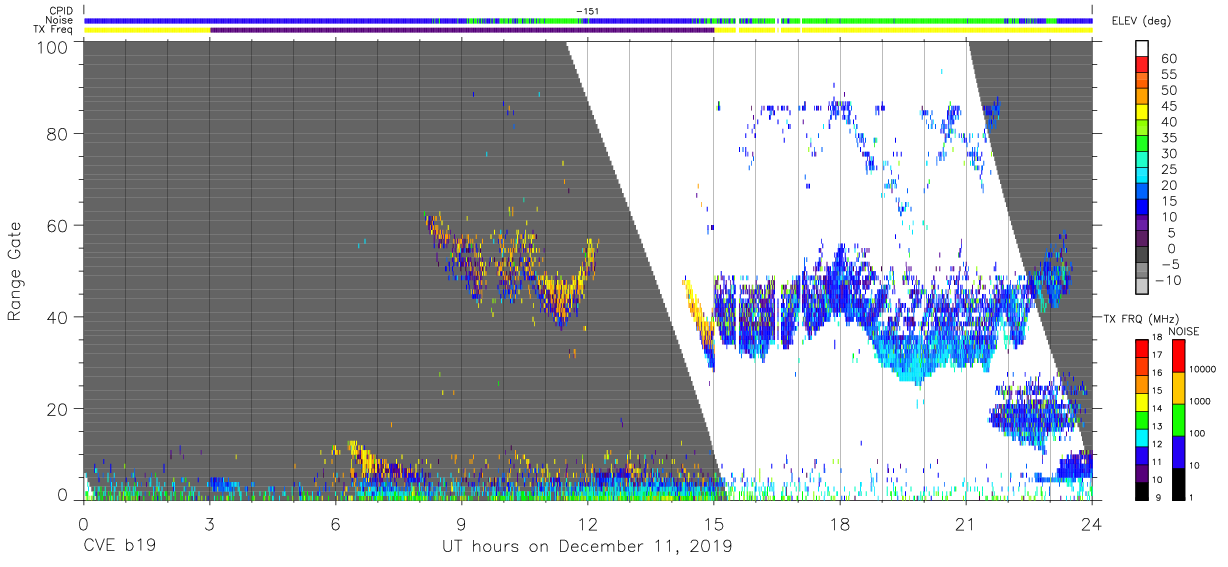Click the "1" value on NOISE colorbar

coord(1191,497)
